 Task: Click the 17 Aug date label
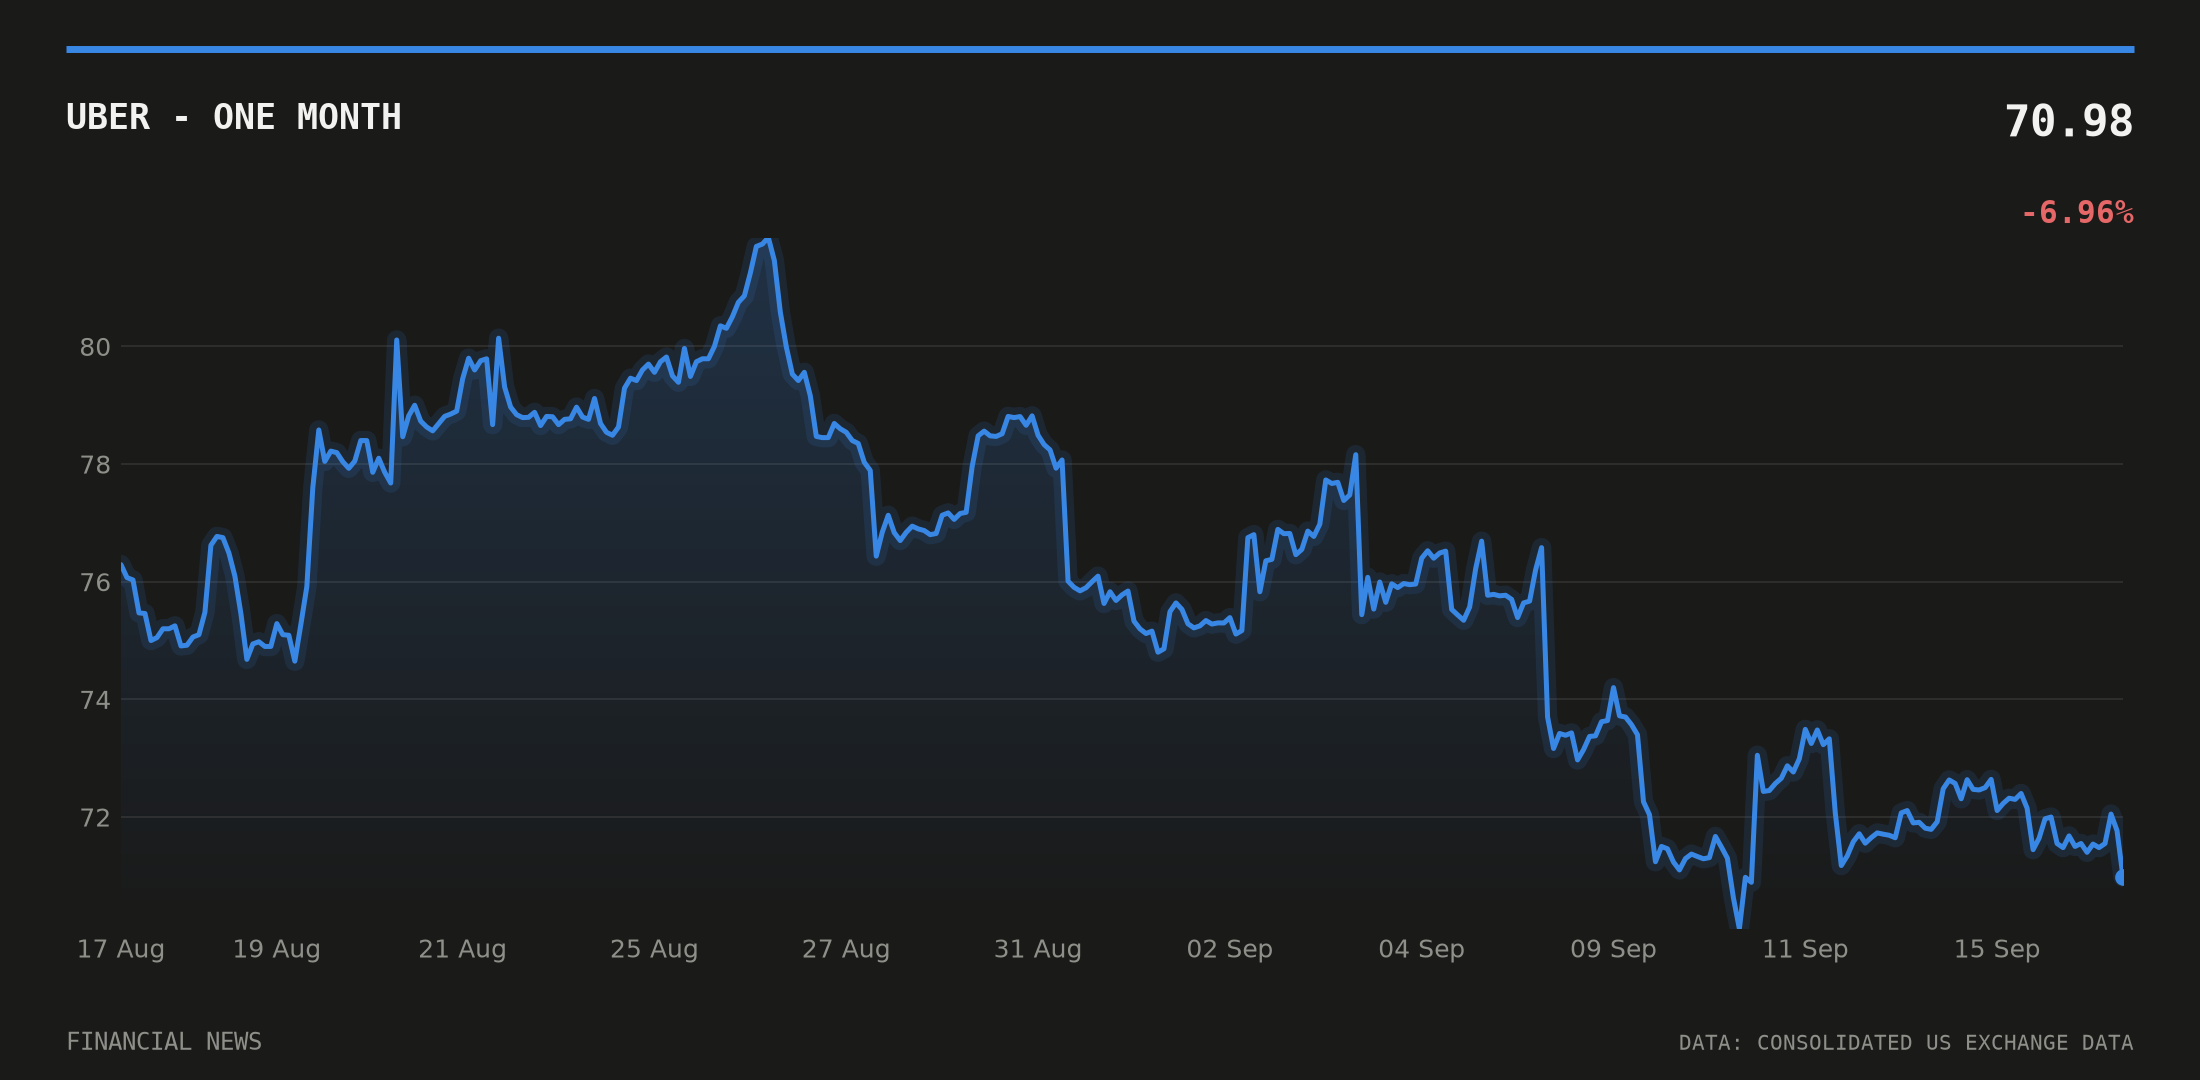tap(121, 949)
